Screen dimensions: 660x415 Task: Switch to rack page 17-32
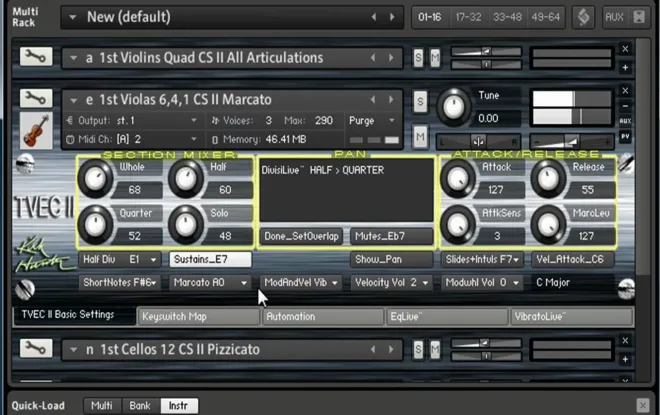pos(468,17)
